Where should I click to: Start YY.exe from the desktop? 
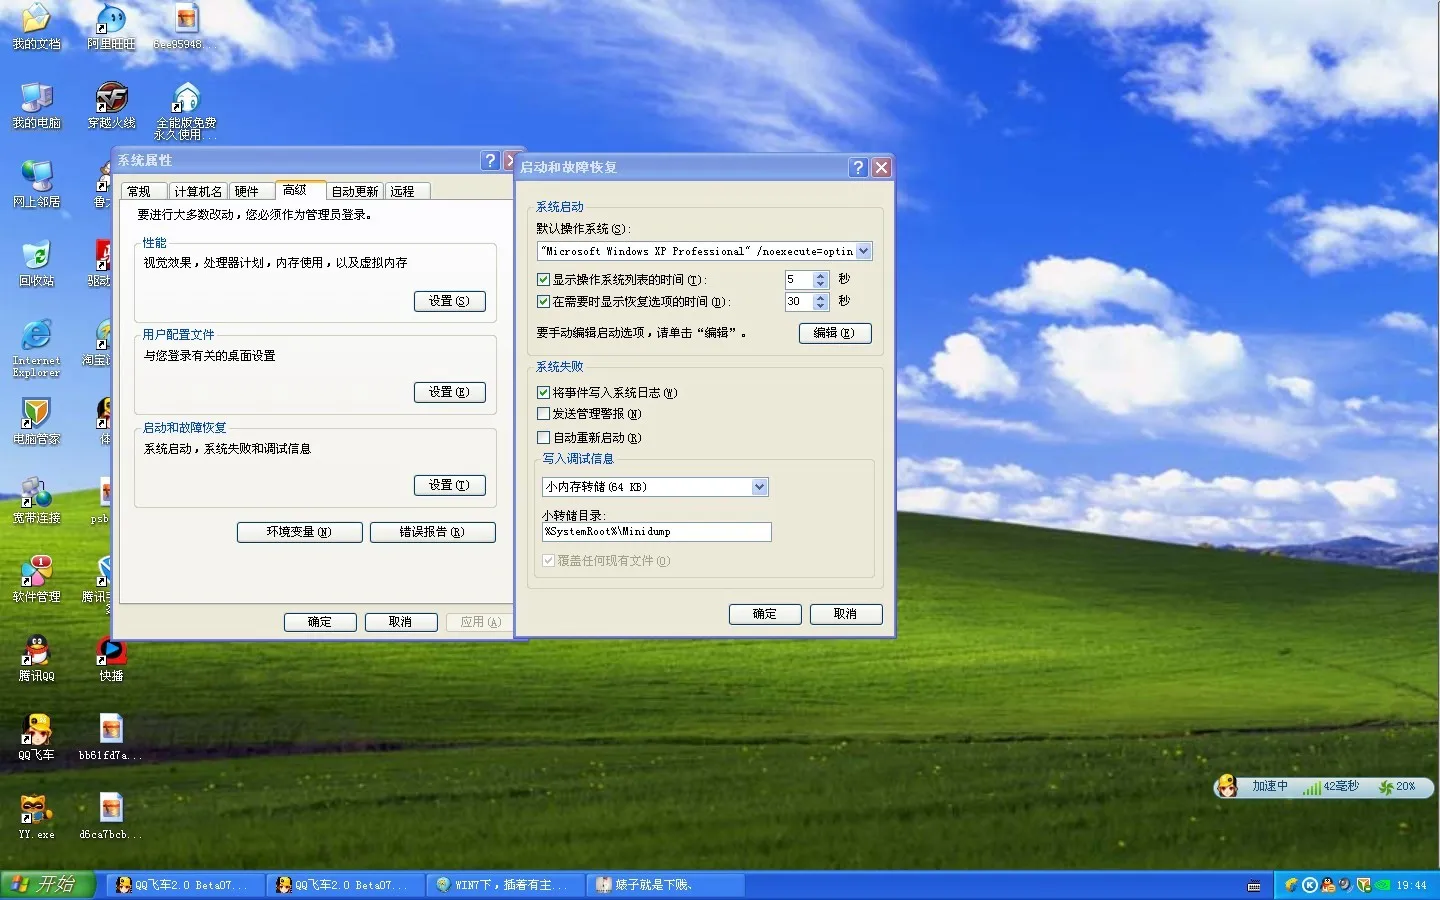click(x=36, y=810)
